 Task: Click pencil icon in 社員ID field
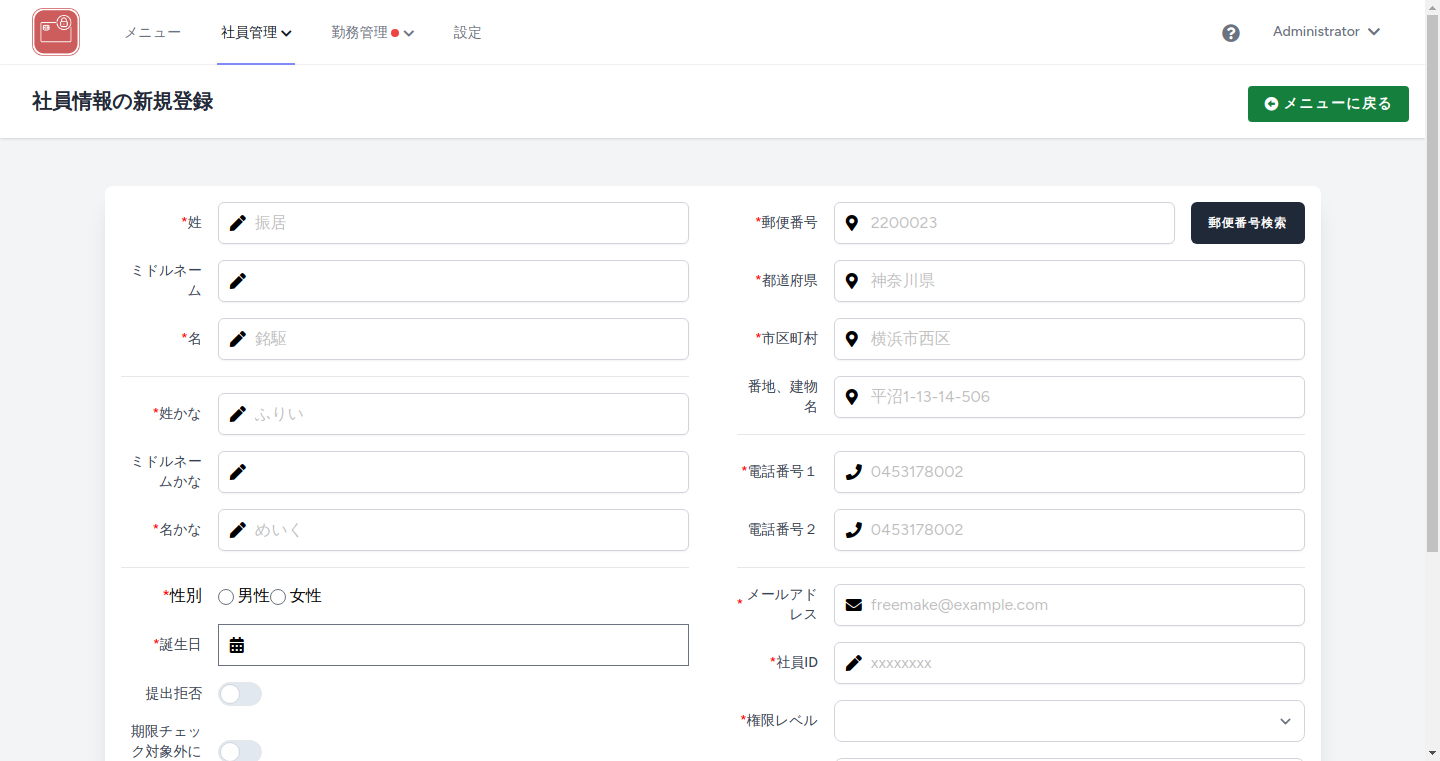pyautogui.click(x=853, y=663)
